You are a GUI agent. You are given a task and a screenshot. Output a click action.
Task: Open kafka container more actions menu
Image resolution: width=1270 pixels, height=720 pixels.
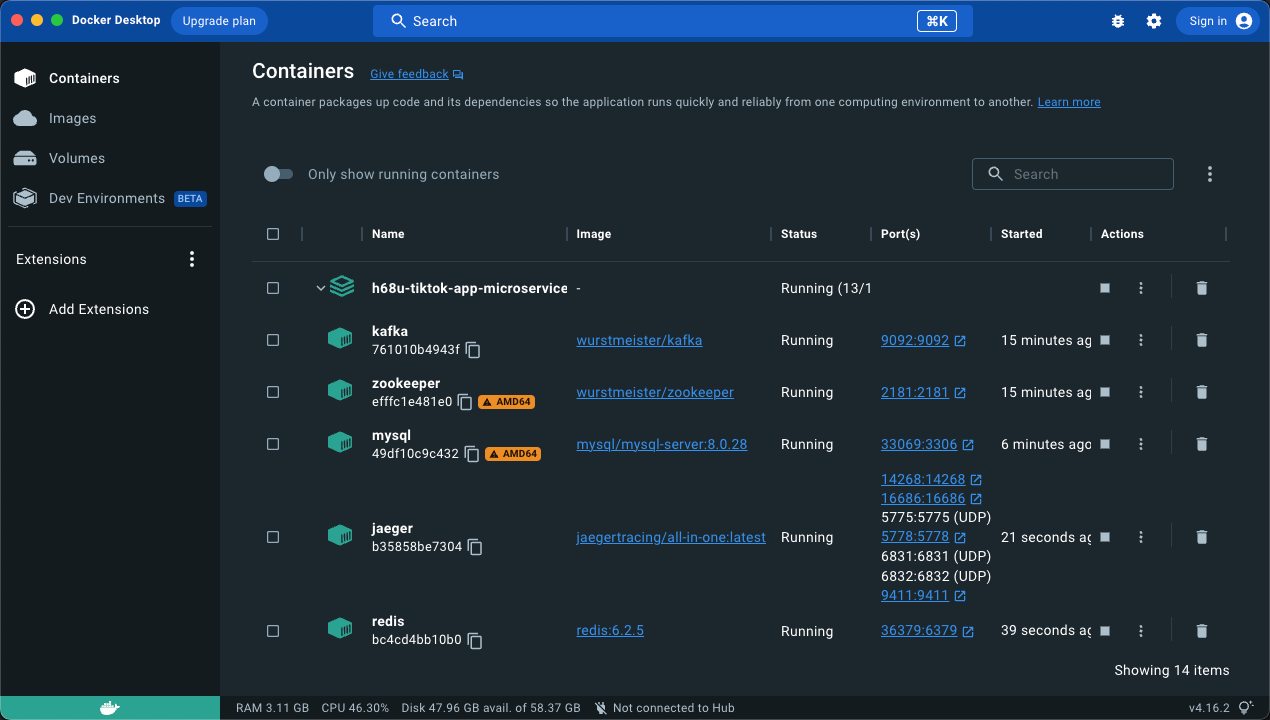point(1141,340)
